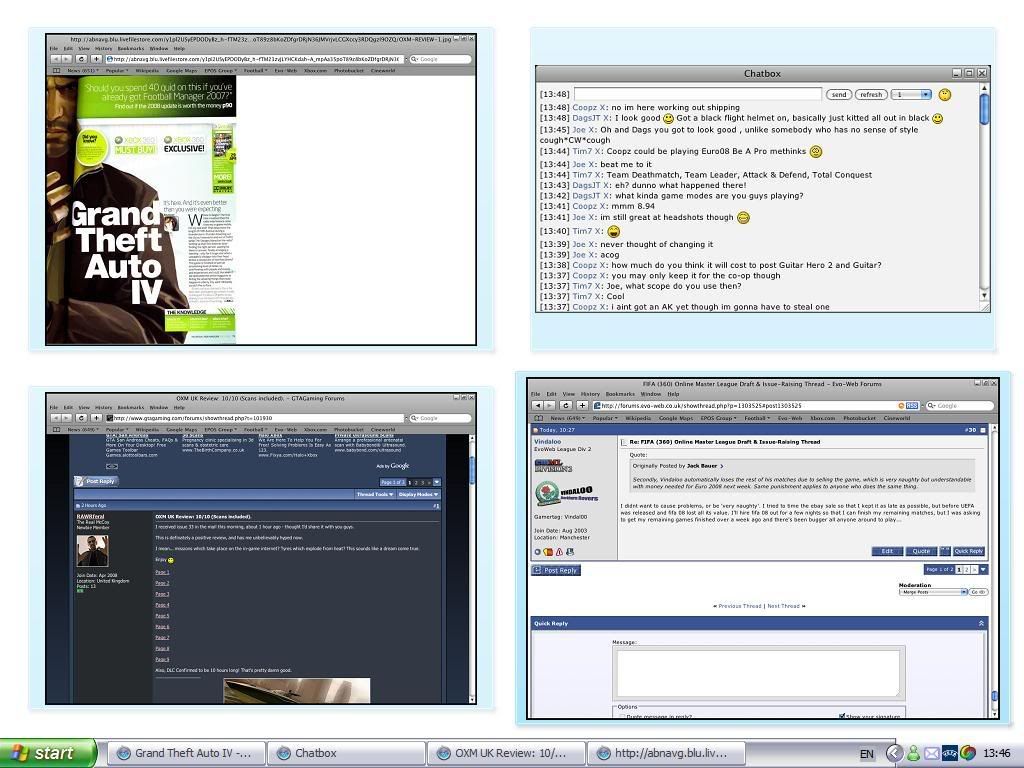Click forward arrow in Evo-Web Forums window
This screenshot has width=1024, height=768.
tap(549, 406)
